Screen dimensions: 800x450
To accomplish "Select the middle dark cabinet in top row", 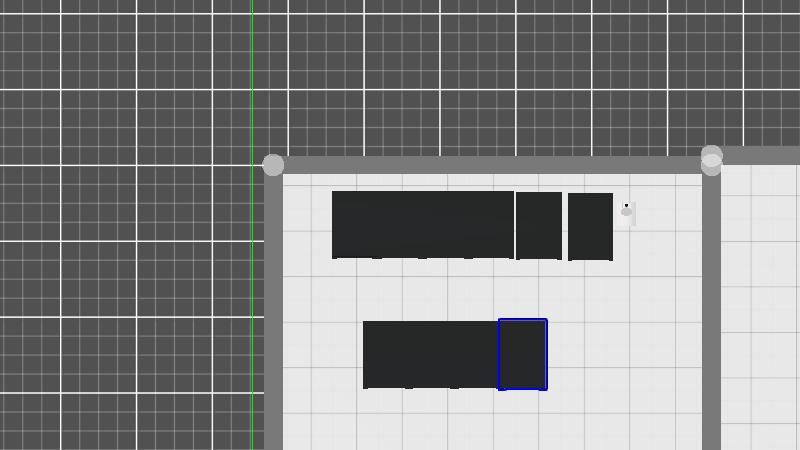I will point(538,225).
